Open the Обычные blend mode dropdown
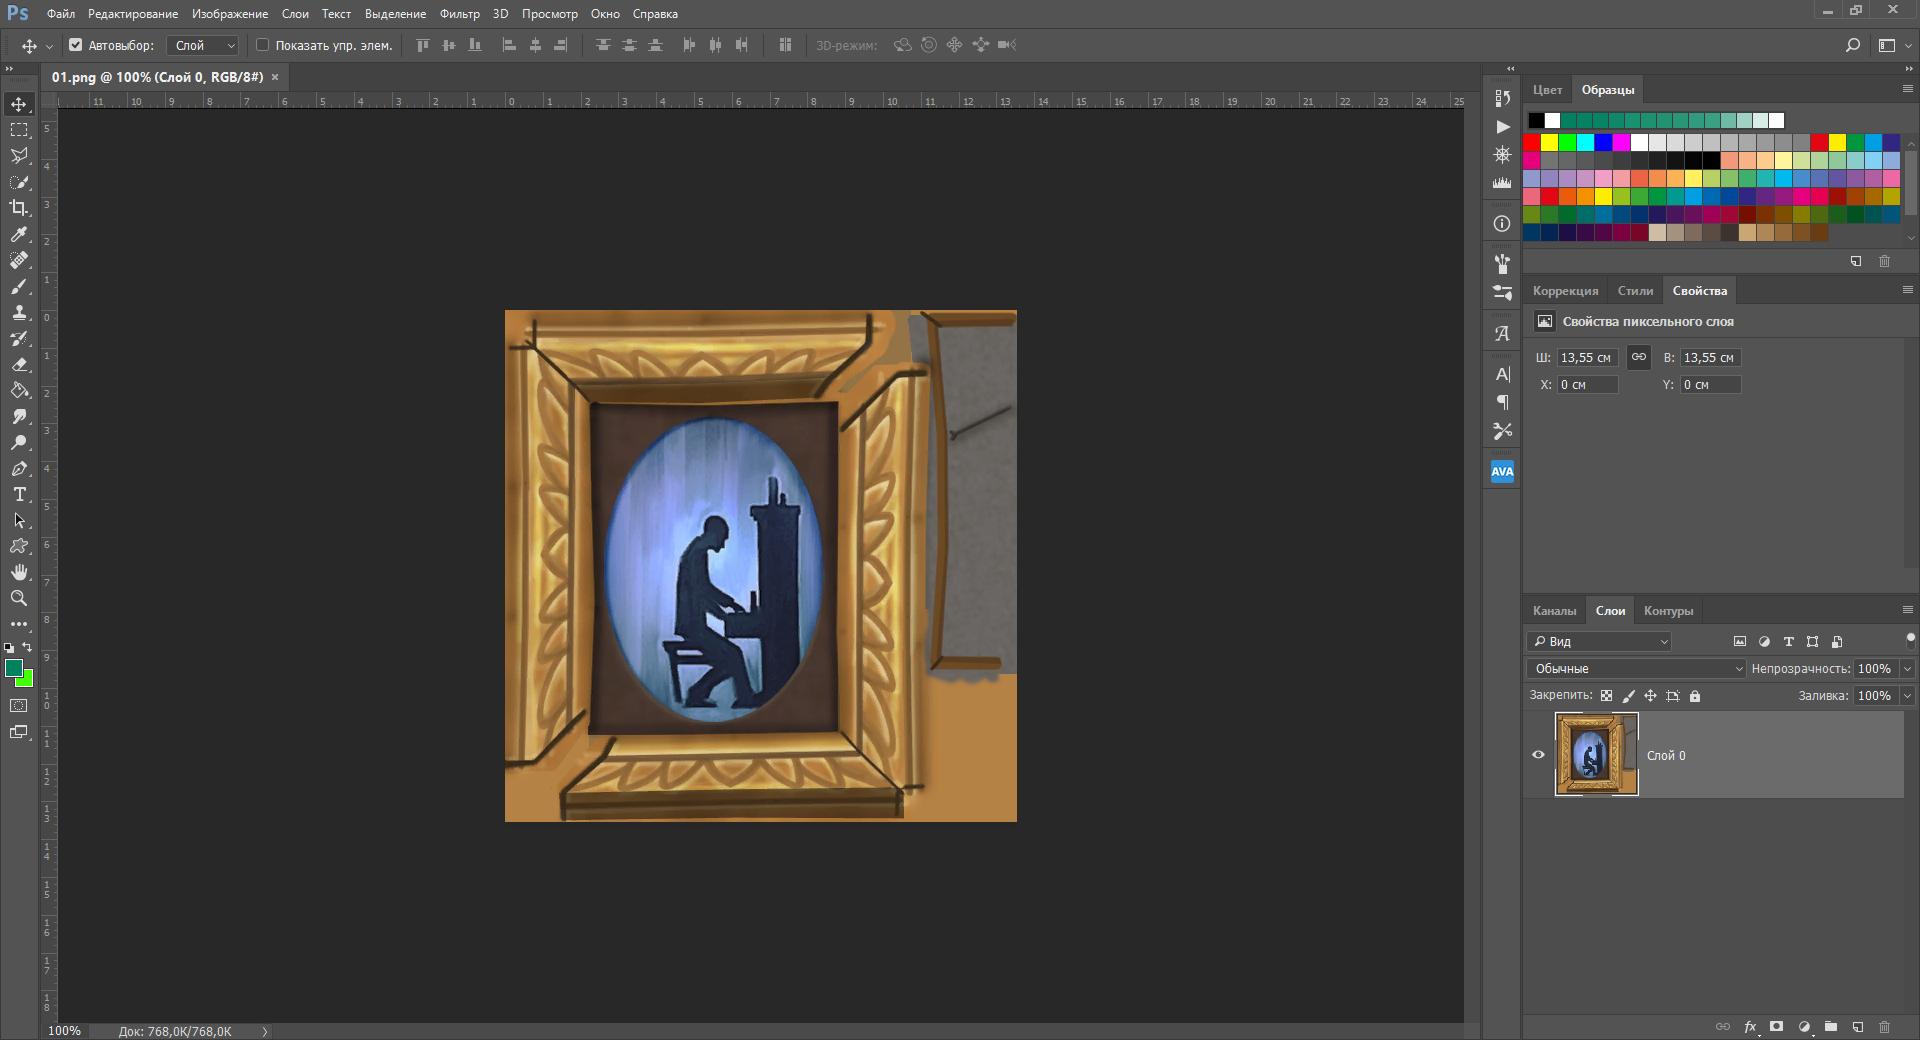Viewport: 1920px width, 1040px height. point(1636,669)
